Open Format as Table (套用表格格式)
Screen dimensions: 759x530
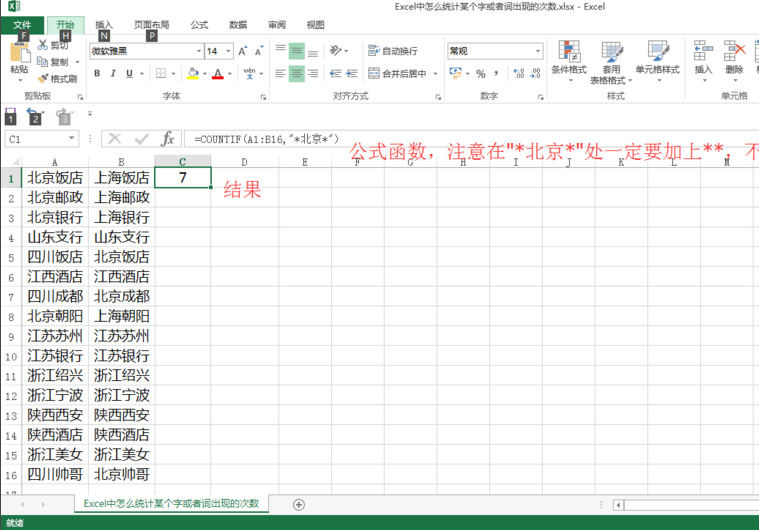pyautogui.click(x=611, y=62)
